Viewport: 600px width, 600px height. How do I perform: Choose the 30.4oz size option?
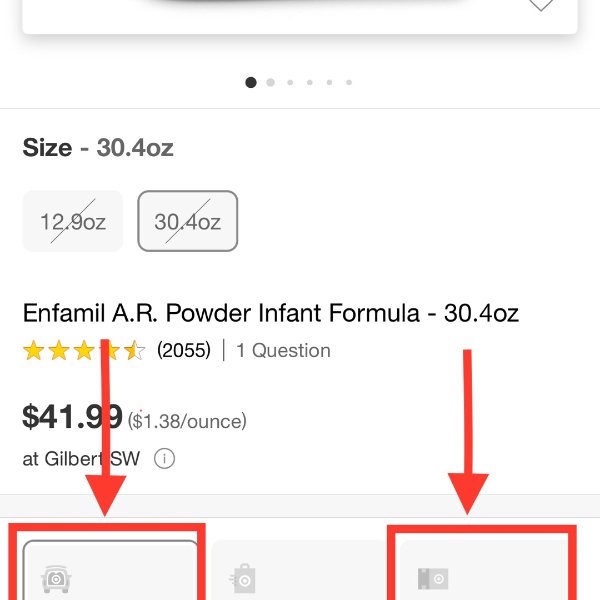coord(188,221)
